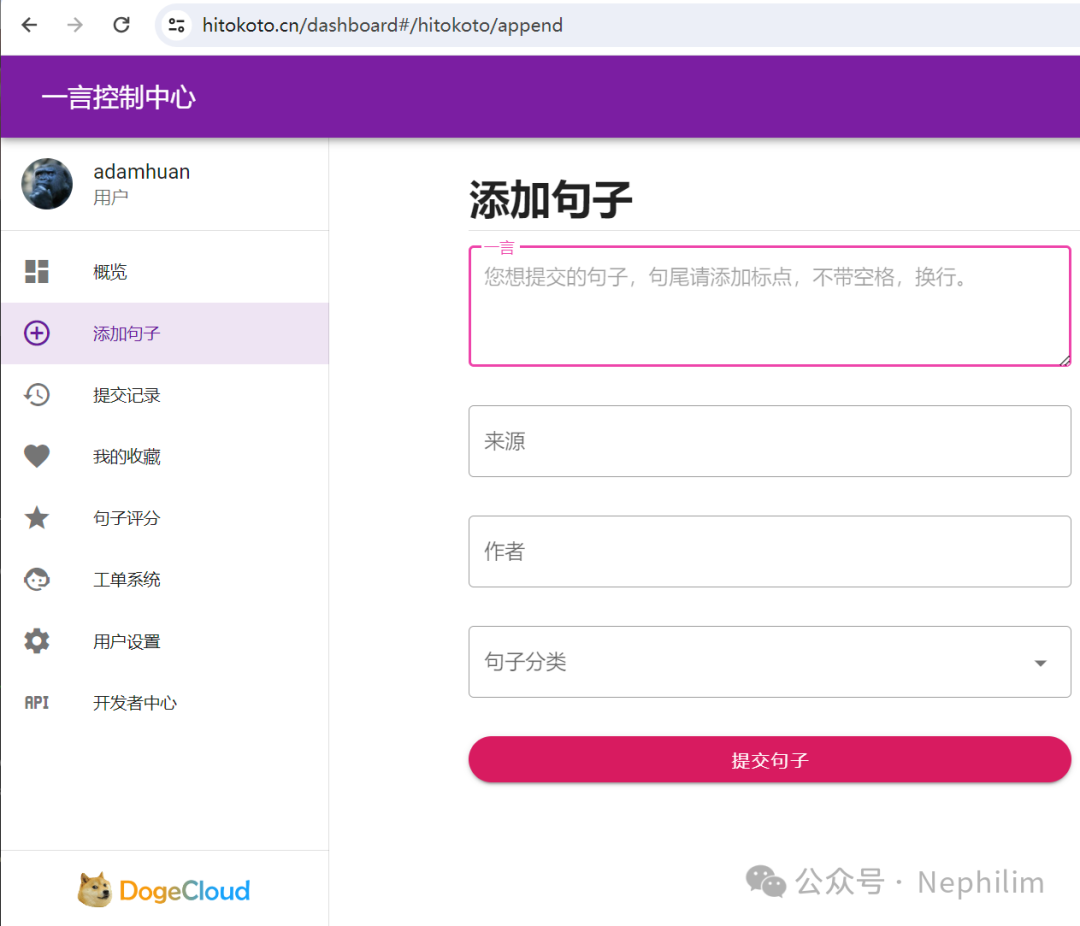Screen dimensions: 1080x926
Task: Click the 提交句子 submit button
Action: click(x=769, y=759)
